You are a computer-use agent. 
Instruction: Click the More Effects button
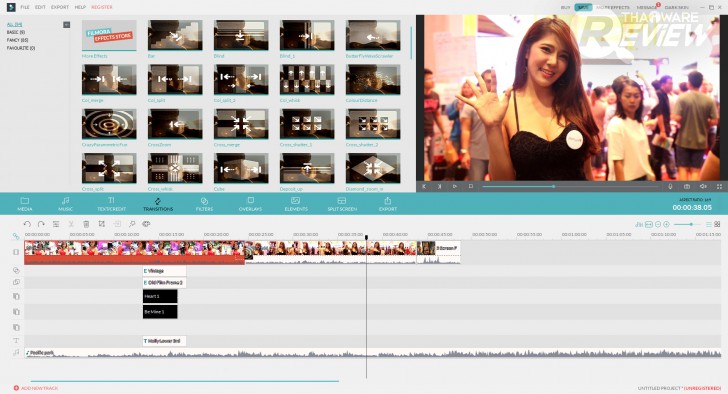[x=613, y=7]
